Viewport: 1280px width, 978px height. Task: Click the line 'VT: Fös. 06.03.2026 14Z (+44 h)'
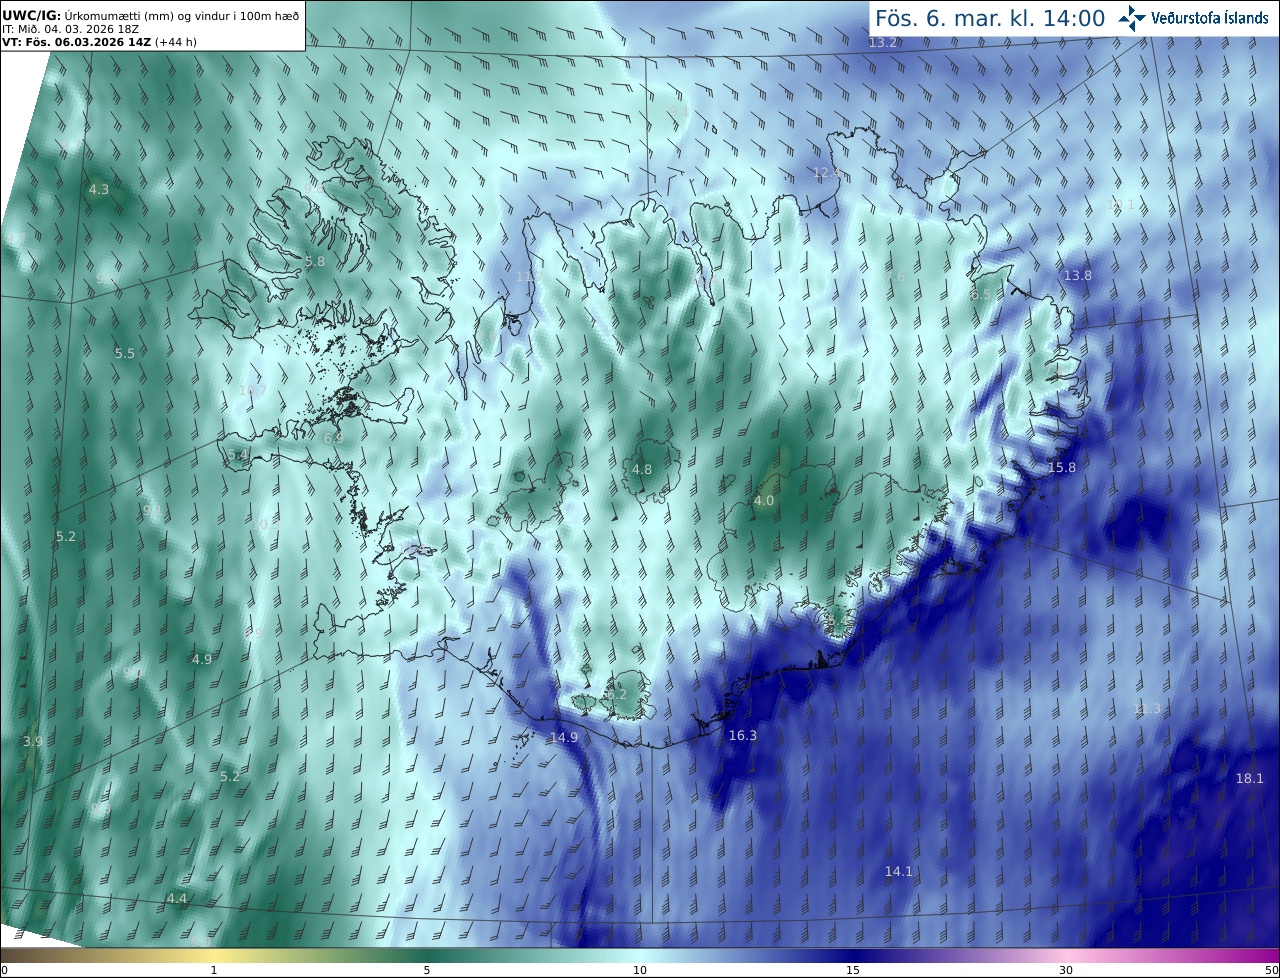98,42
